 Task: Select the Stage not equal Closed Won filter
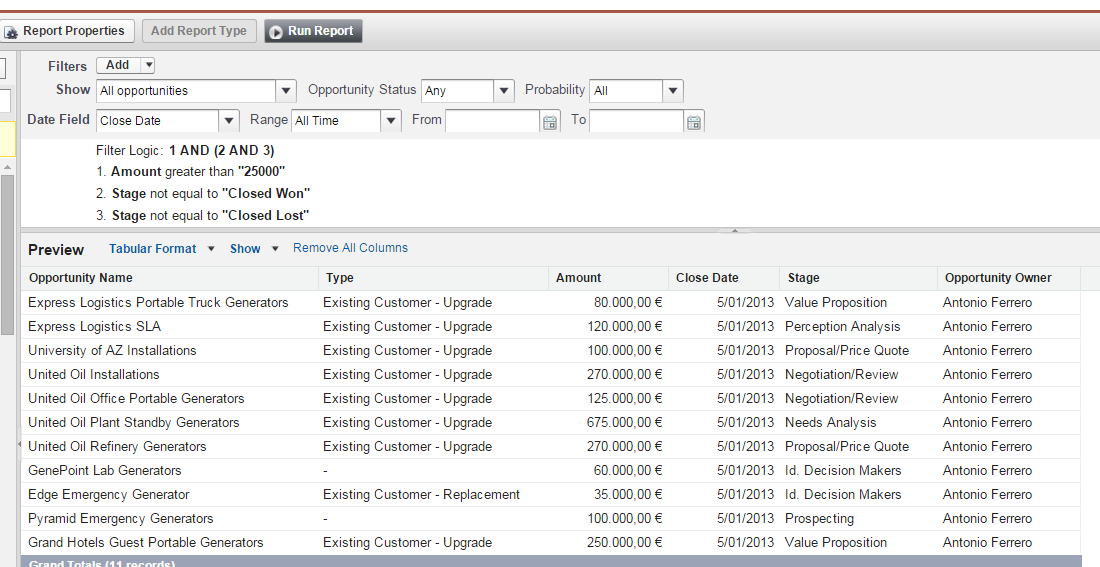pos(210,193)
